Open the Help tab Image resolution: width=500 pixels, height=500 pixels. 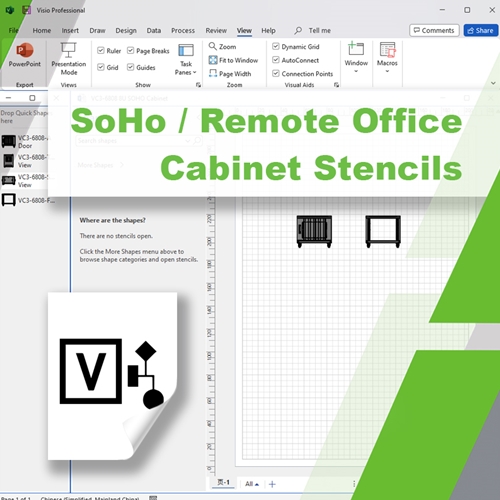point(268,31)
